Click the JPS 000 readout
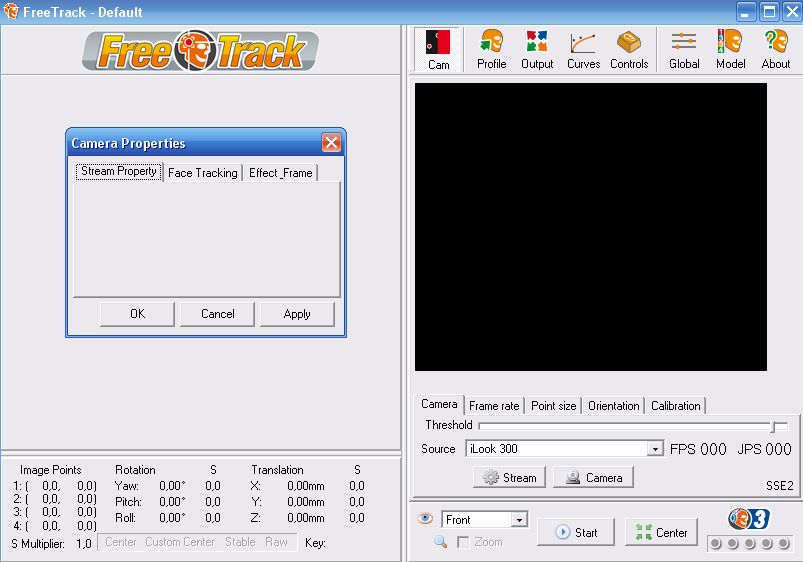The height and width of the screenshot is (562, 803). pyautogui.click(x=764, y=449)
